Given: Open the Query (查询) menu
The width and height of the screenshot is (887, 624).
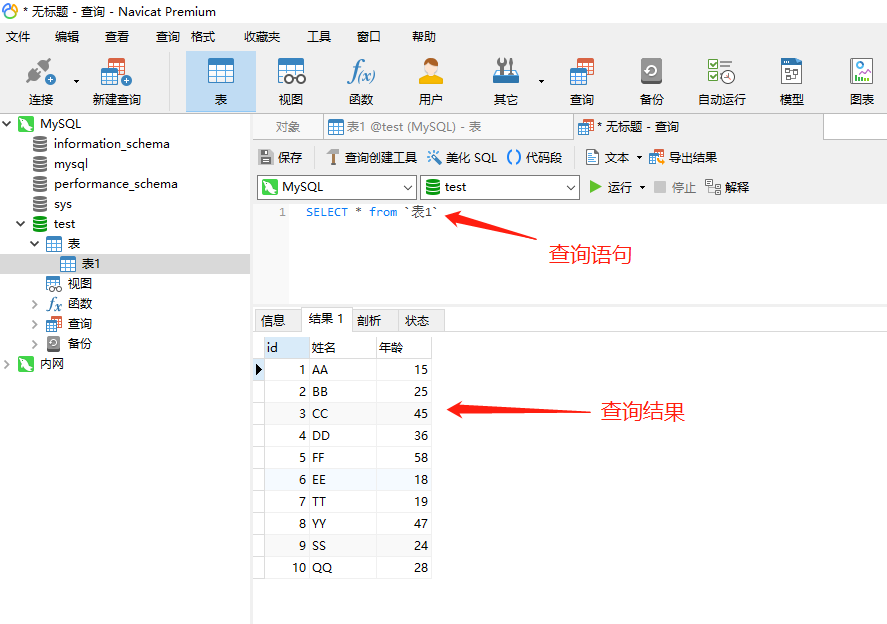Looking at the screenshot, I should pyautogui.click(x=167, y=37).
